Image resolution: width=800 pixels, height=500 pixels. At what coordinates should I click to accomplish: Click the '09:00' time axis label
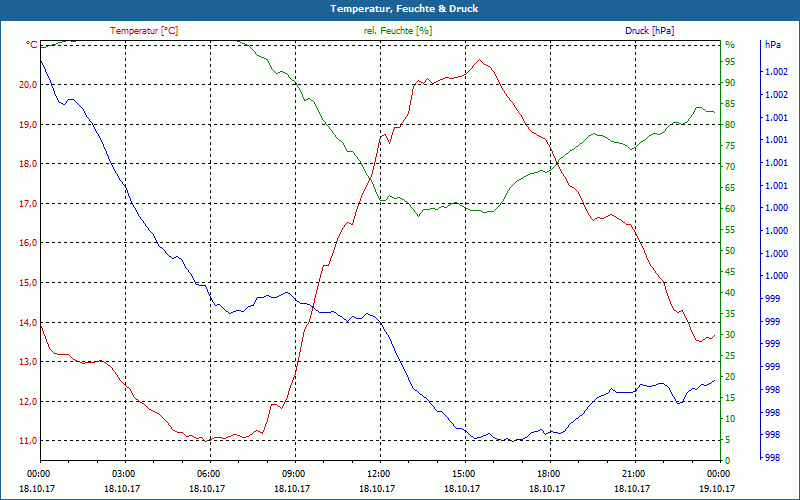pyautogui.click(x=293, y=473)
